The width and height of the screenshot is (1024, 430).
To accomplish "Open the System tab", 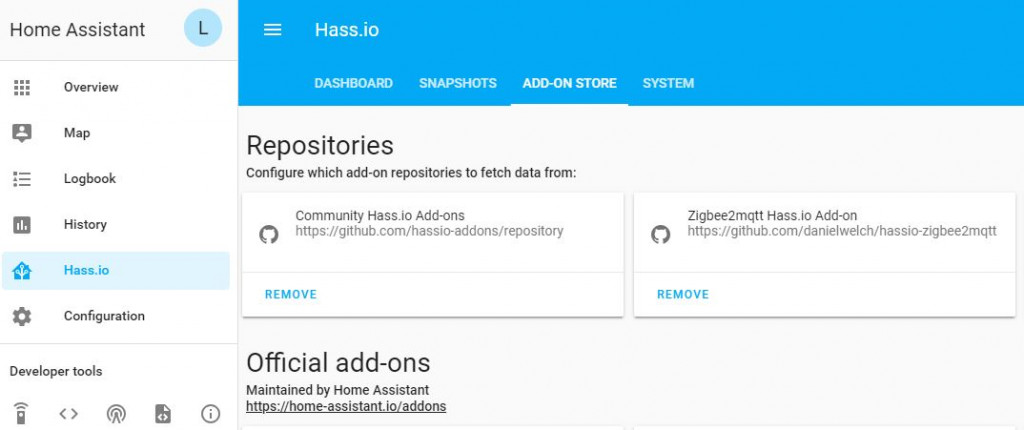I will [668, 83].
